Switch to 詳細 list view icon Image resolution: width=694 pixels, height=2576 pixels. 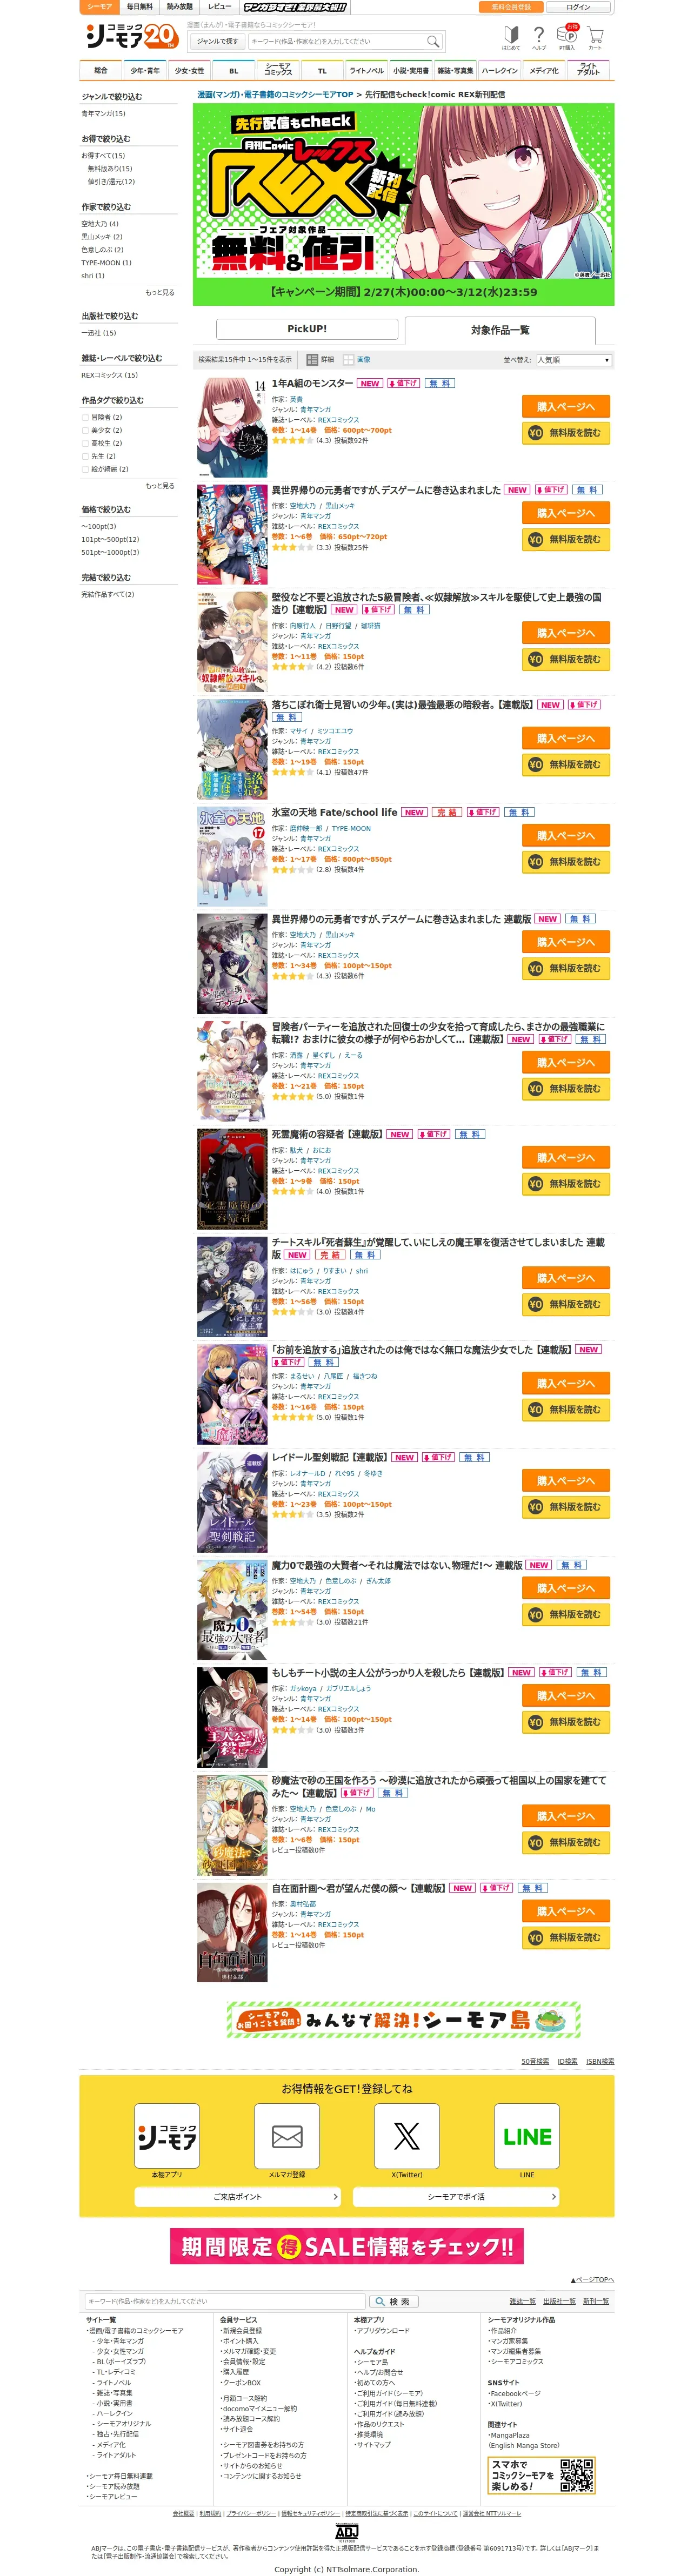[321, 359]
